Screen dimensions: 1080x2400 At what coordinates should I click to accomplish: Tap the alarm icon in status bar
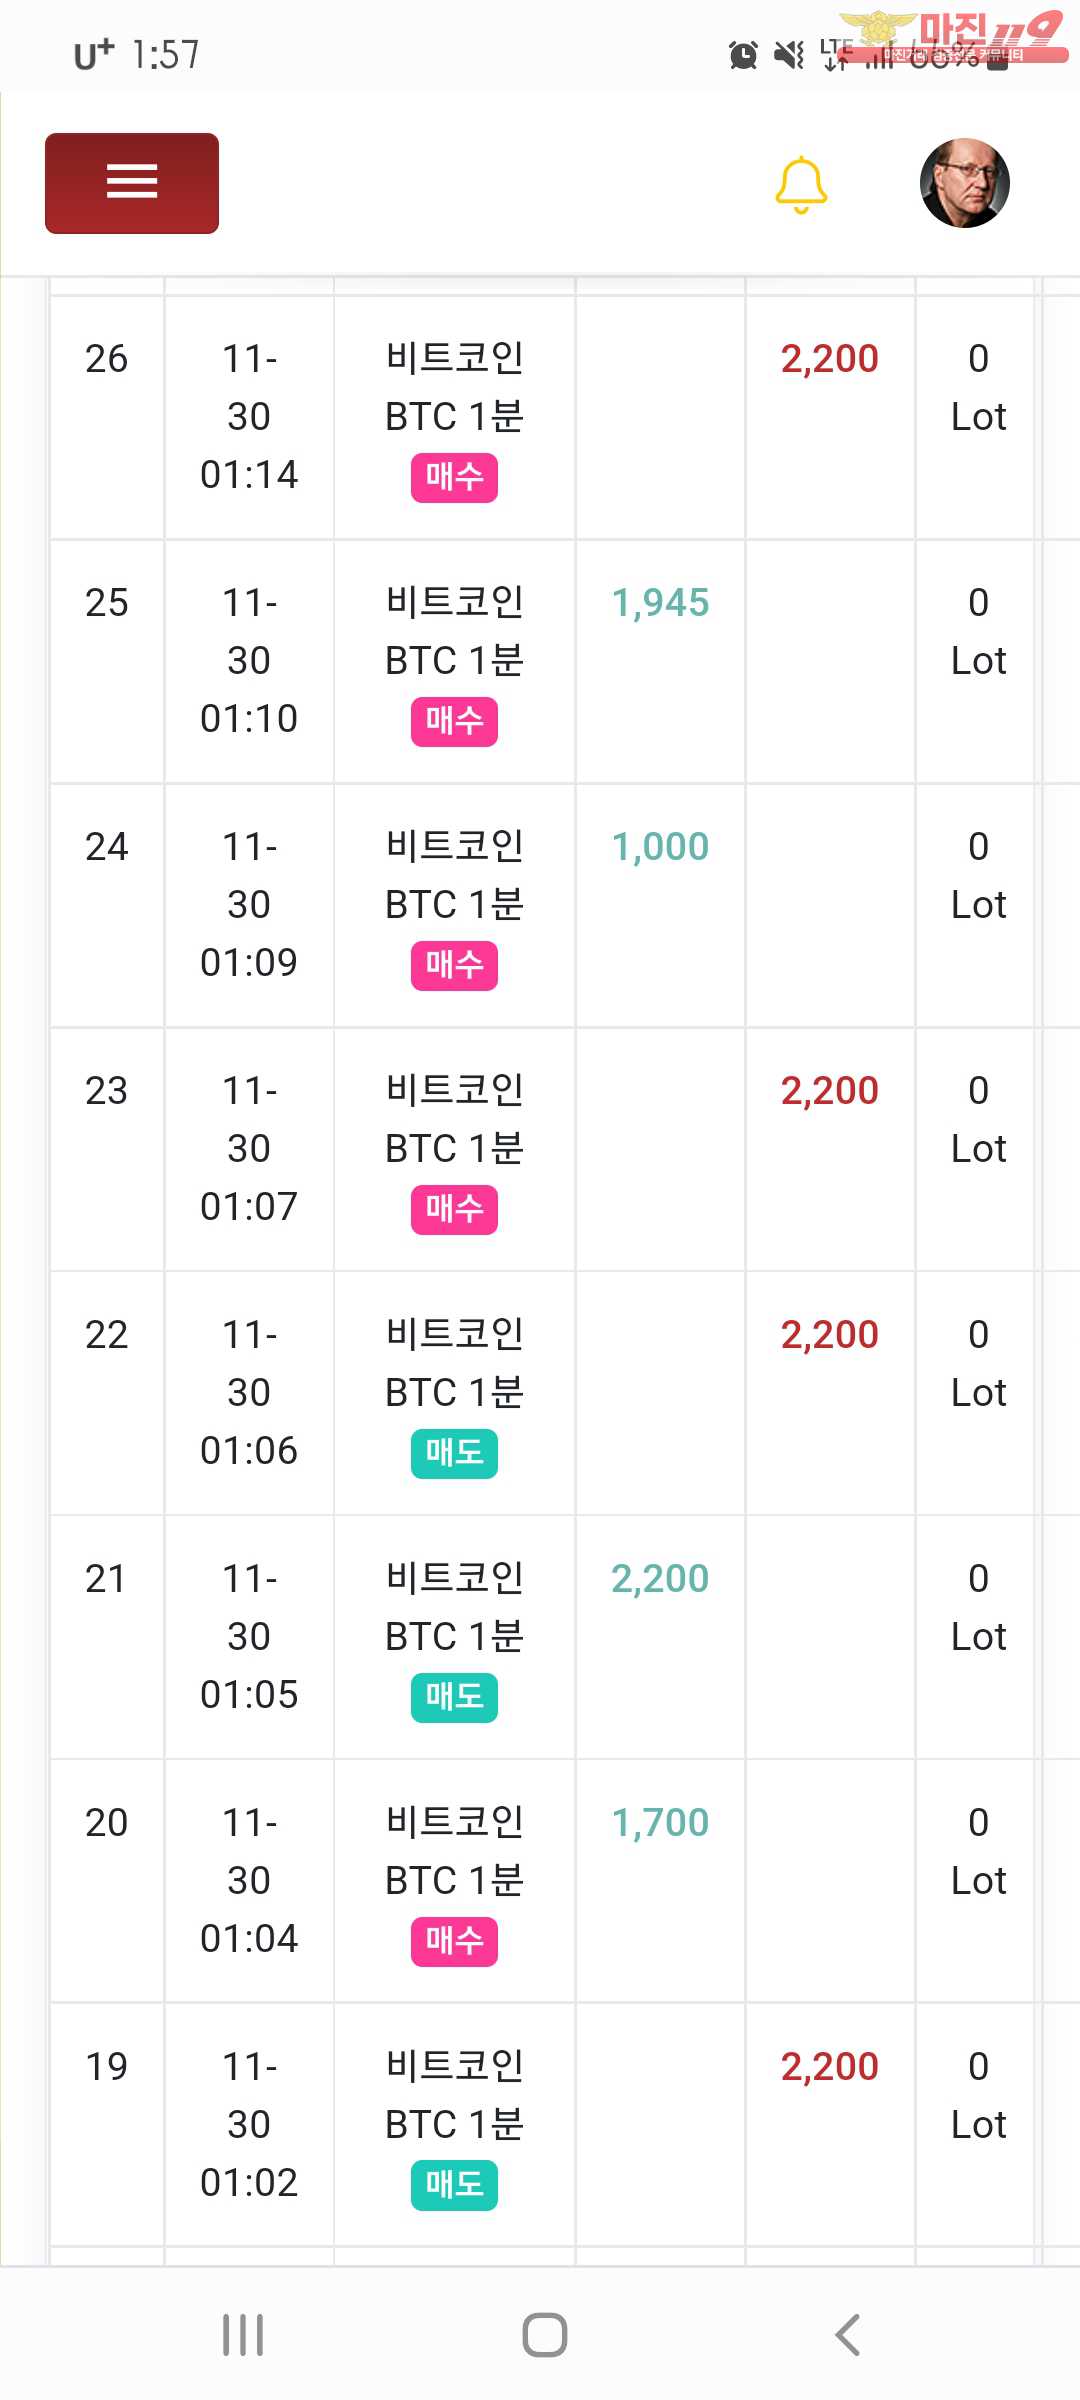[743, 55]
